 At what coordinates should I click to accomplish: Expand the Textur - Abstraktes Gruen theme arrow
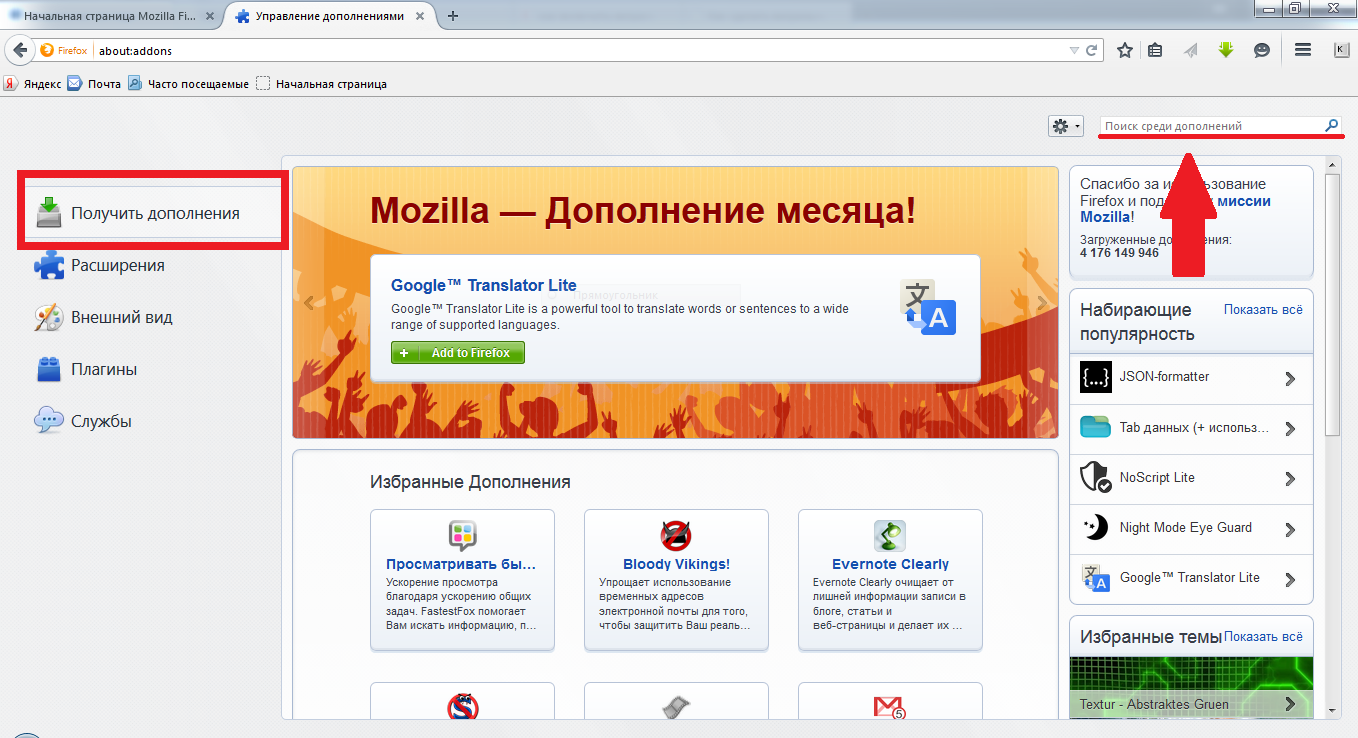tap(1290, 704)
